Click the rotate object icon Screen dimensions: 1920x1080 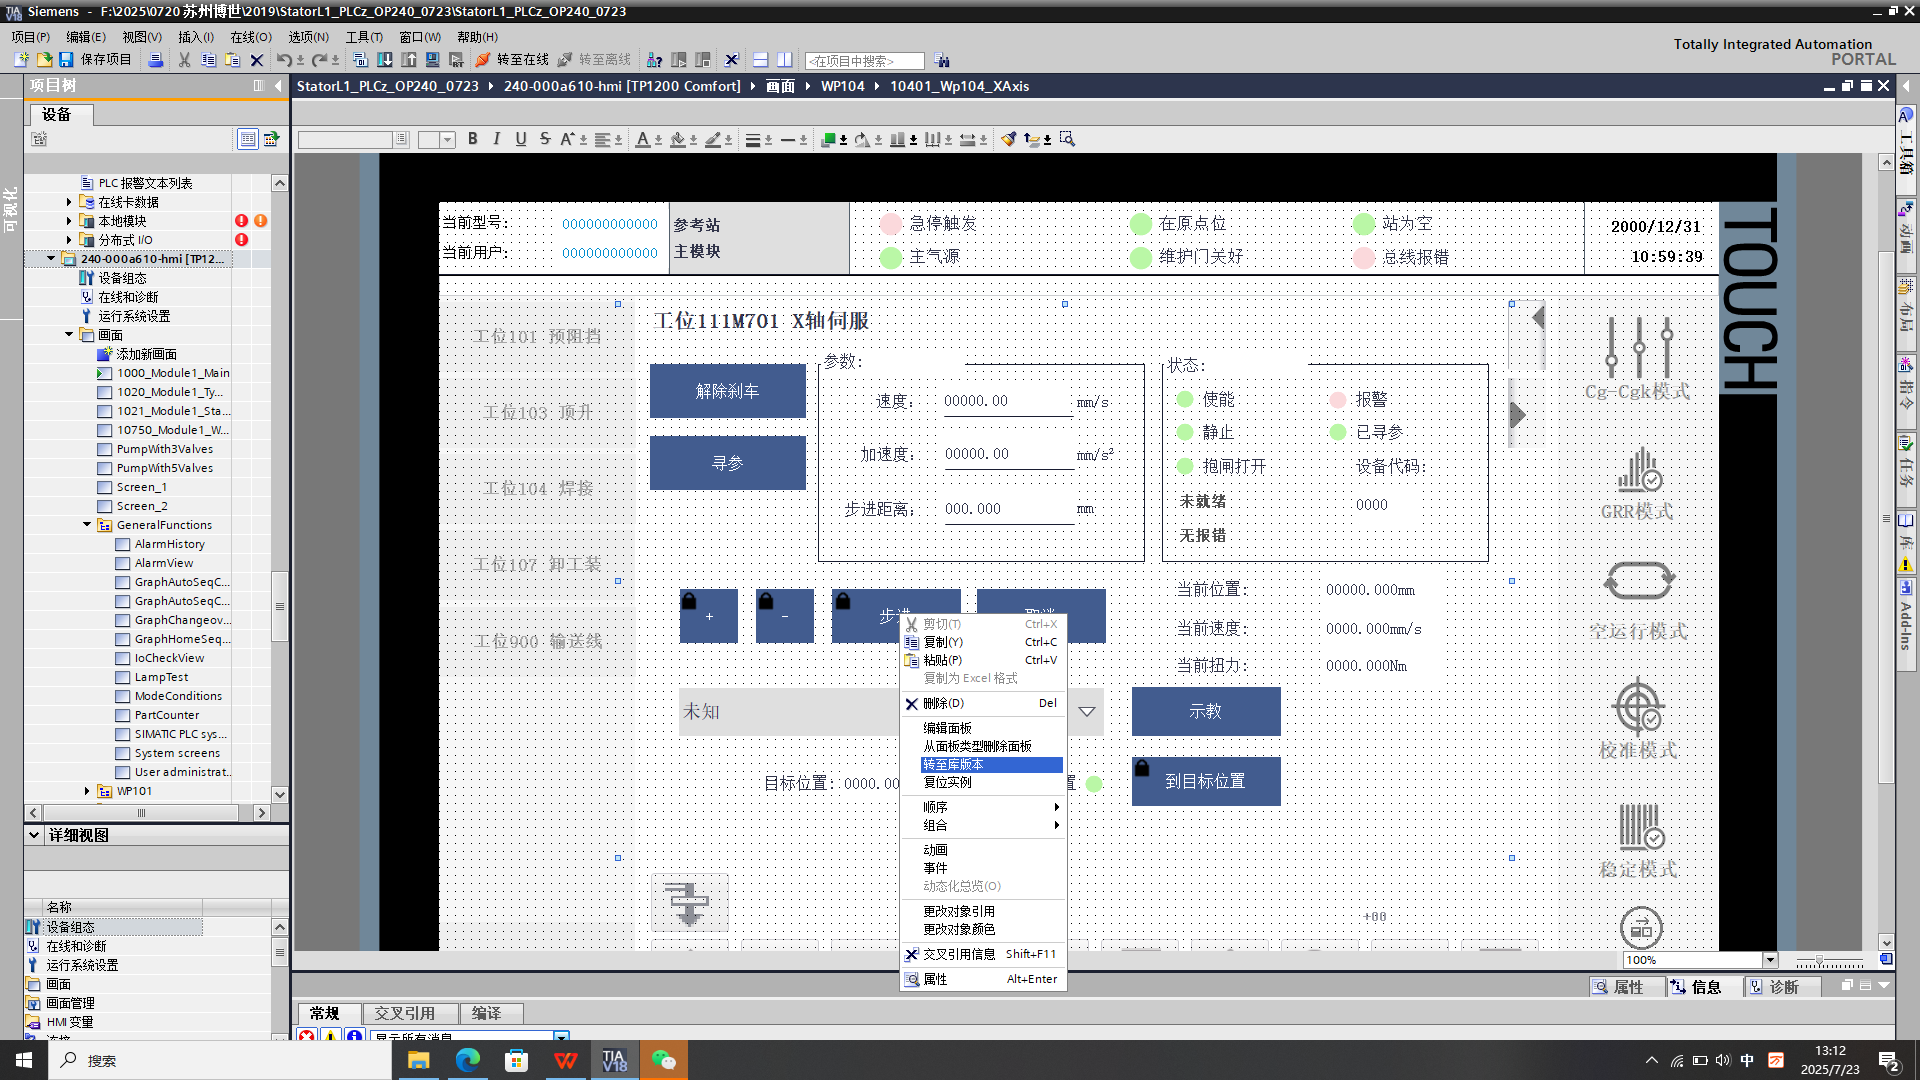click(862, 139)
